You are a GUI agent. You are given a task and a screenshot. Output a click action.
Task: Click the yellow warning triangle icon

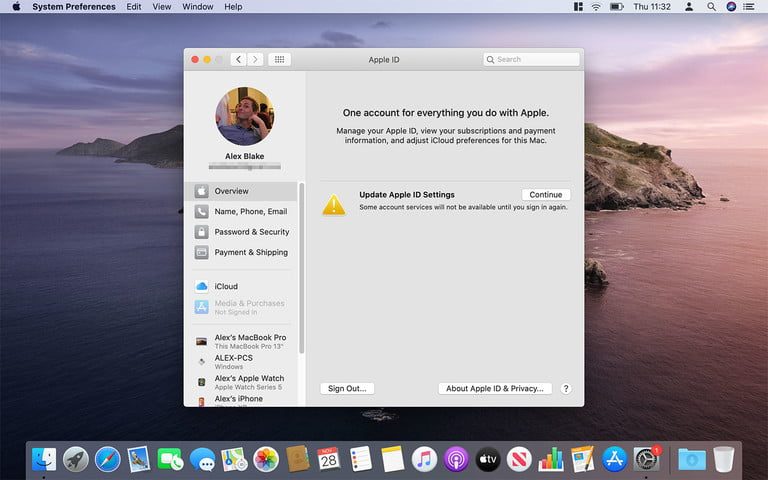(x=334, y=205)
